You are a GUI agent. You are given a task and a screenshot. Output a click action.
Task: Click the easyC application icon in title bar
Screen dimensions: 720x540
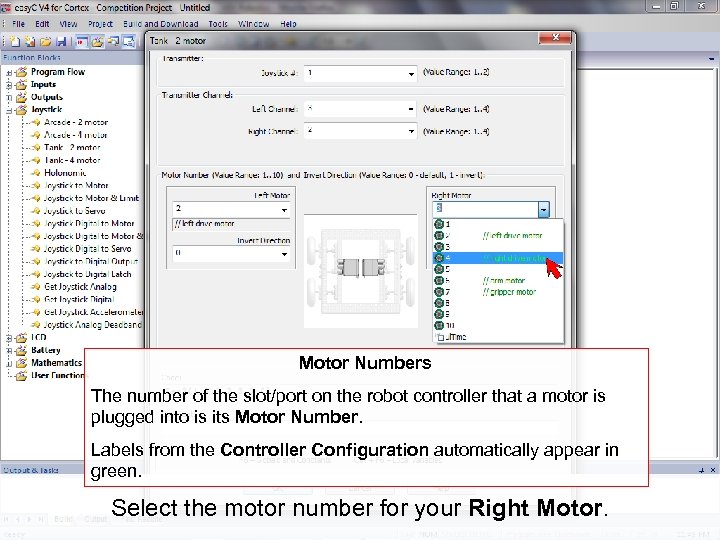tap(6, 7)
